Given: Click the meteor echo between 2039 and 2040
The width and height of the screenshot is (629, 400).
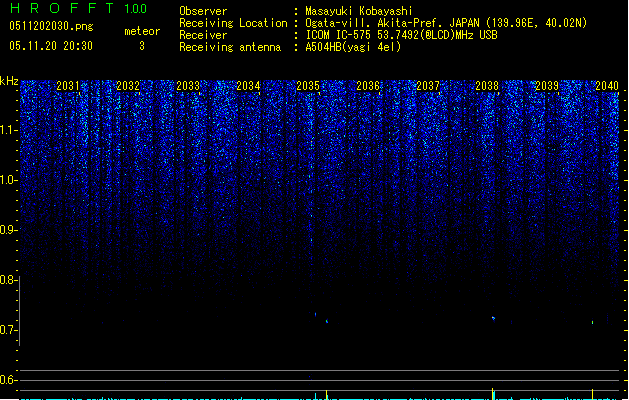Looking at the screenshot, I should pyautogui.click(x=592, y=322).
